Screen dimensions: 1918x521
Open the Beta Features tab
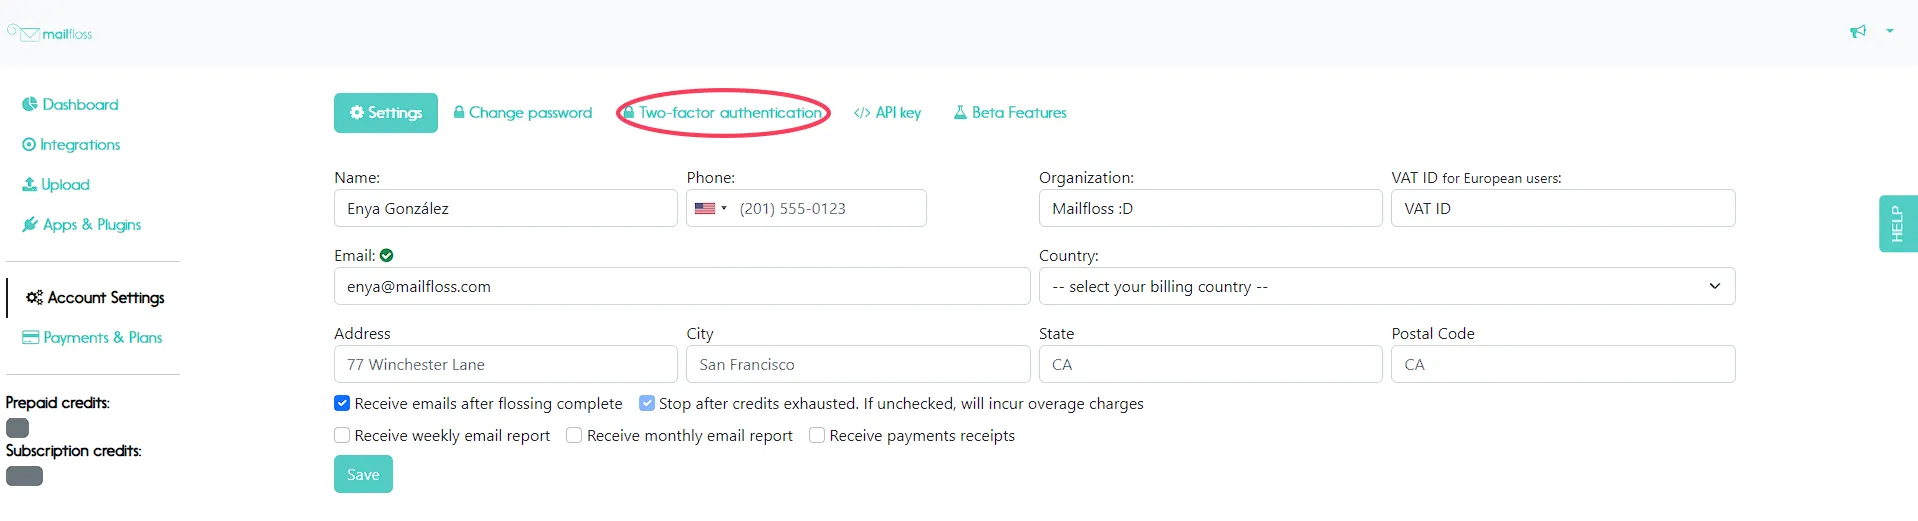(x=1010, y=113)
